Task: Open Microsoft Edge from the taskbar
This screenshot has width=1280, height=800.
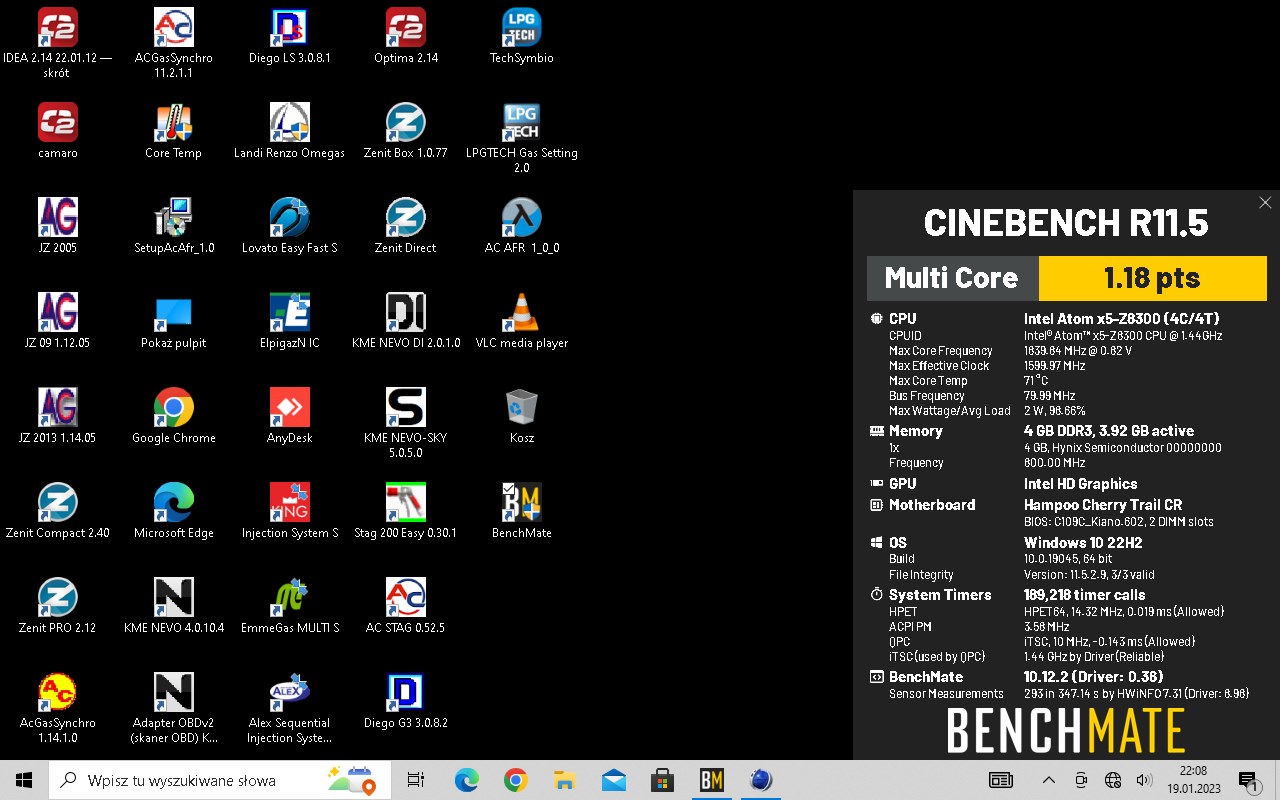Action: [x=467, y=780]
